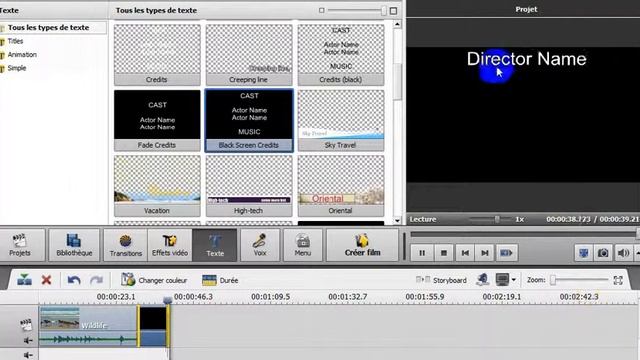Click the Director Name preview text
The image size is (640, 360).
pos(527,59)
